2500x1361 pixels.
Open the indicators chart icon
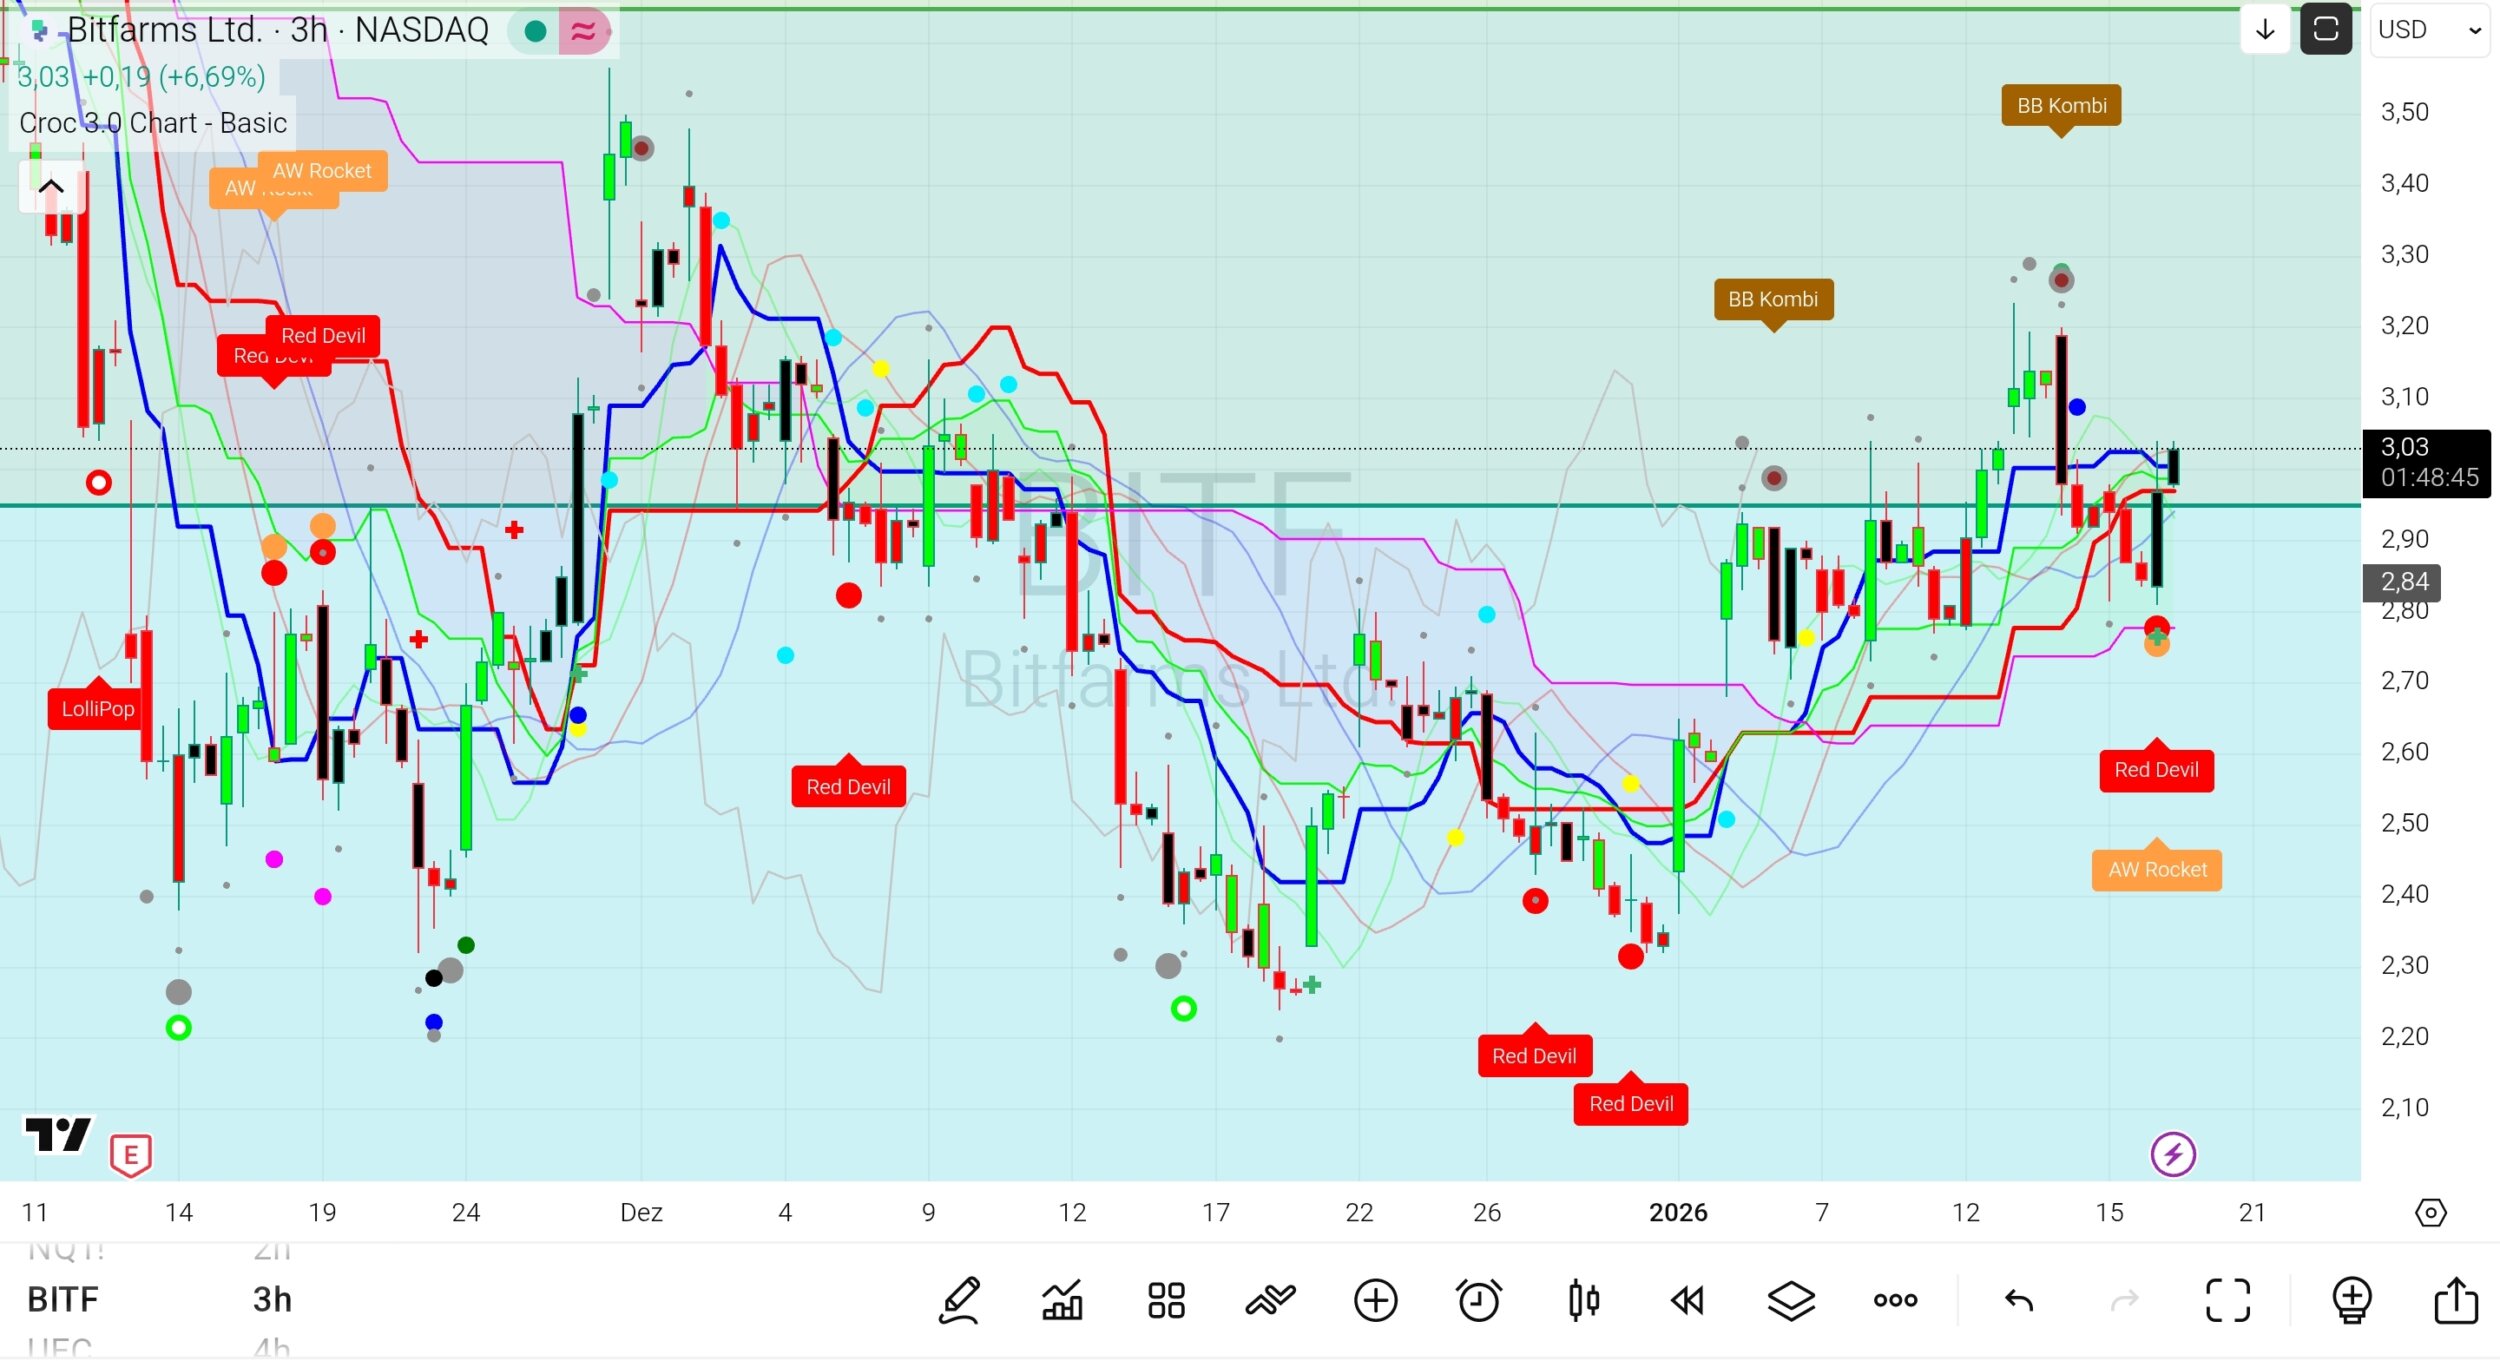[1062, 1300]
